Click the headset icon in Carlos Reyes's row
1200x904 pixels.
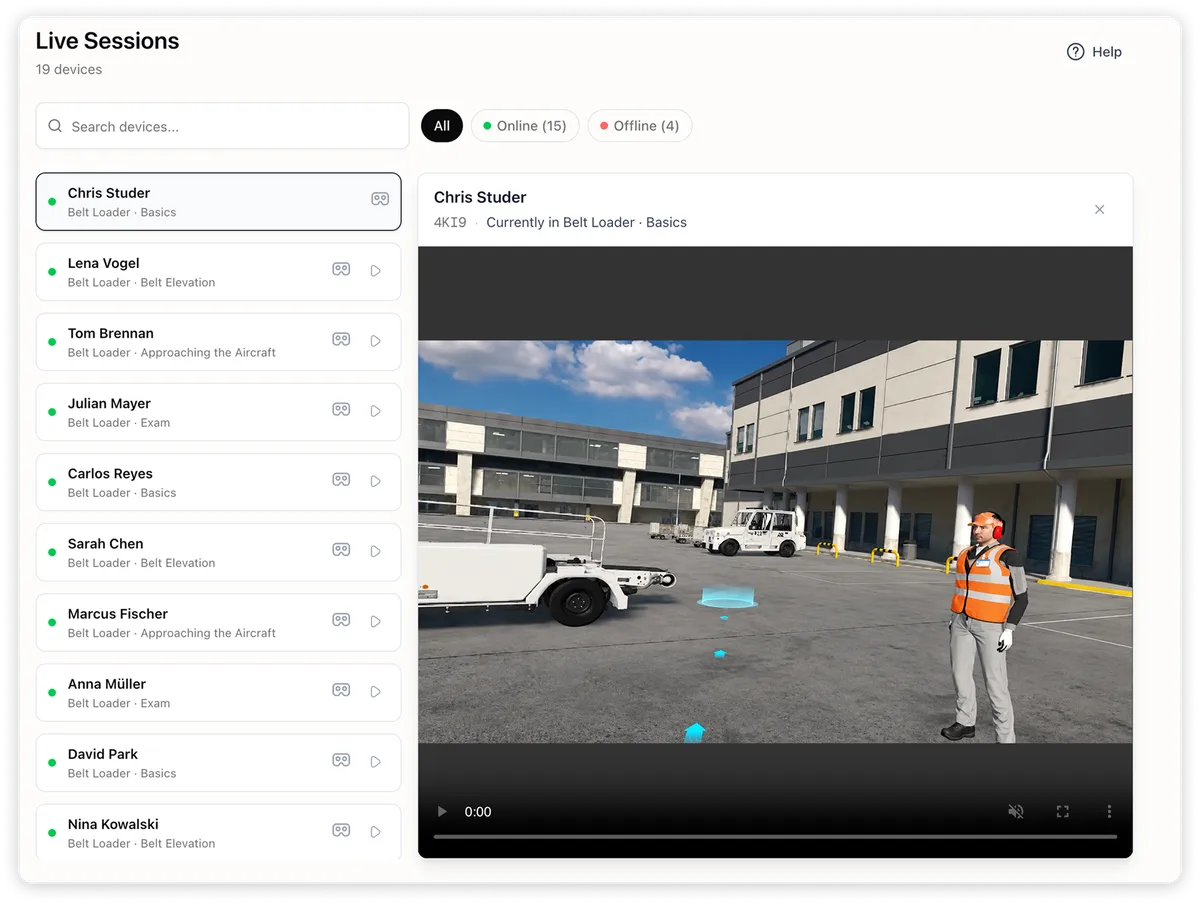tap(341, 480)
